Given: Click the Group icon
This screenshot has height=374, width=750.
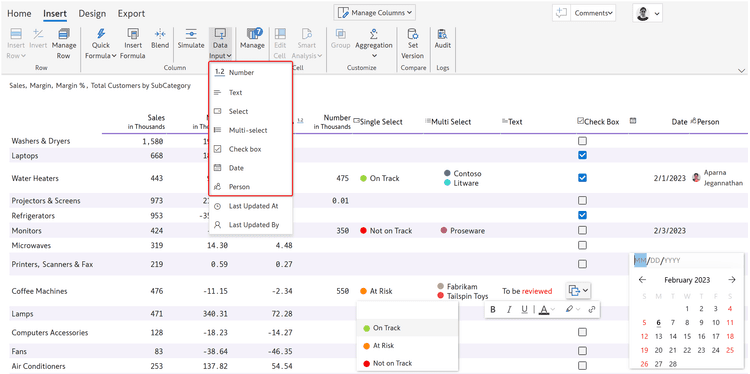Looking at the screenshot, I should tap(341, 34).
